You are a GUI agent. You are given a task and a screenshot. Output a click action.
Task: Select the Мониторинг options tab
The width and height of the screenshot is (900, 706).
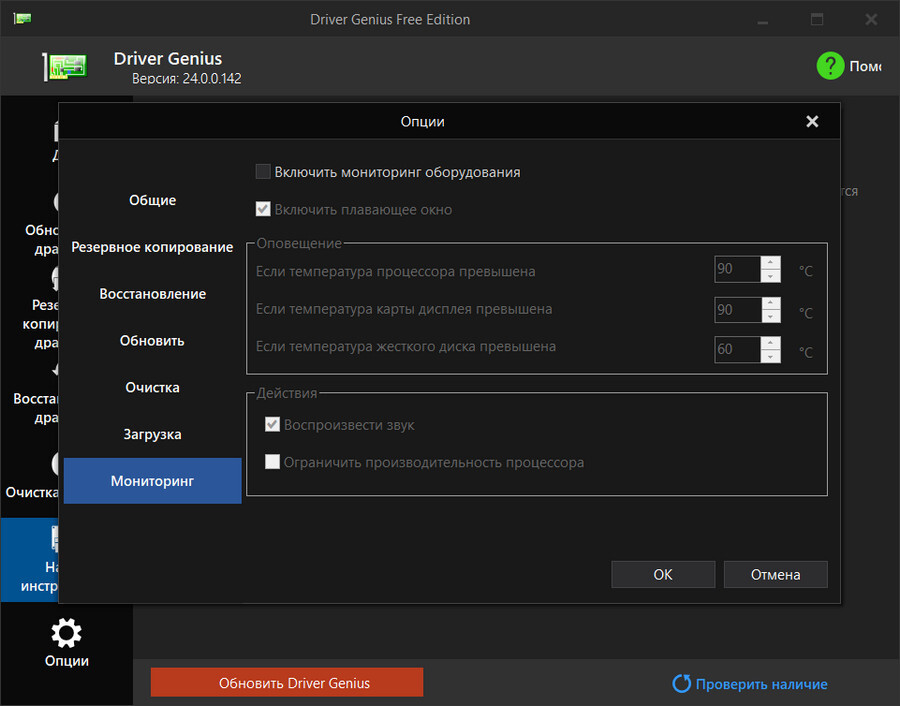pos(153,481)
